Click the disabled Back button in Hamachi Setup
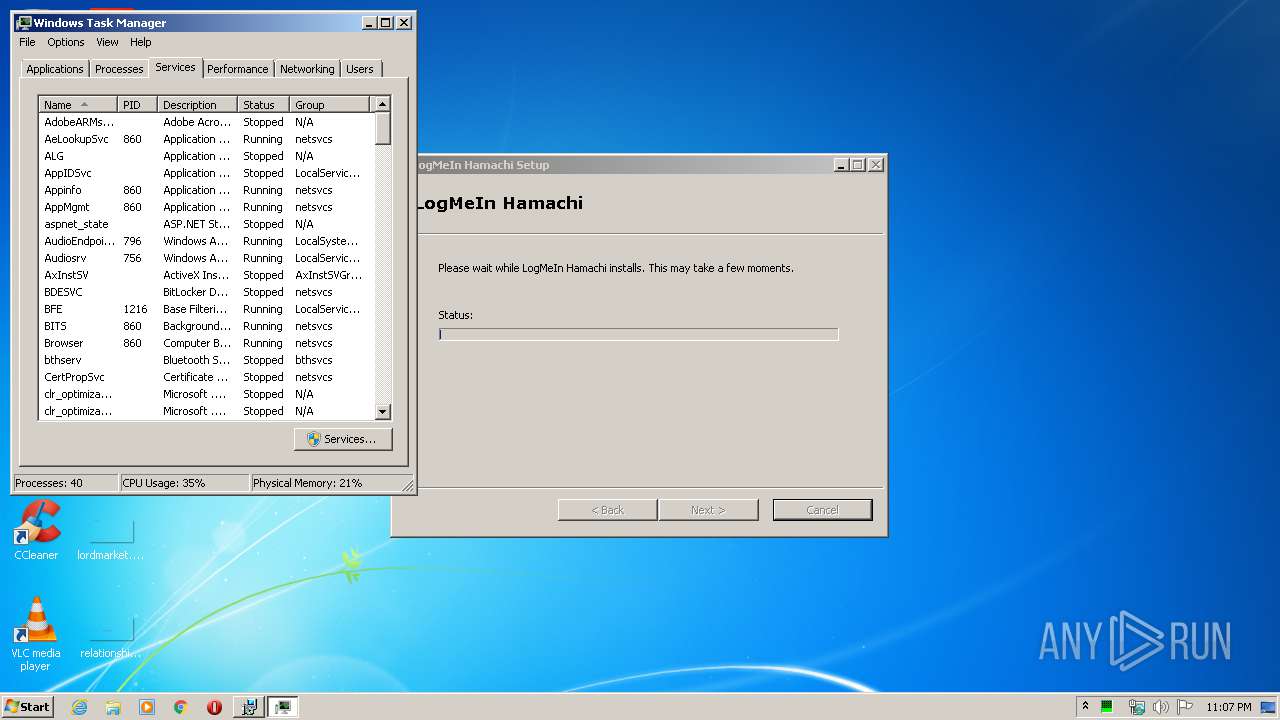1280x720 pixels. tap(607, 510)
